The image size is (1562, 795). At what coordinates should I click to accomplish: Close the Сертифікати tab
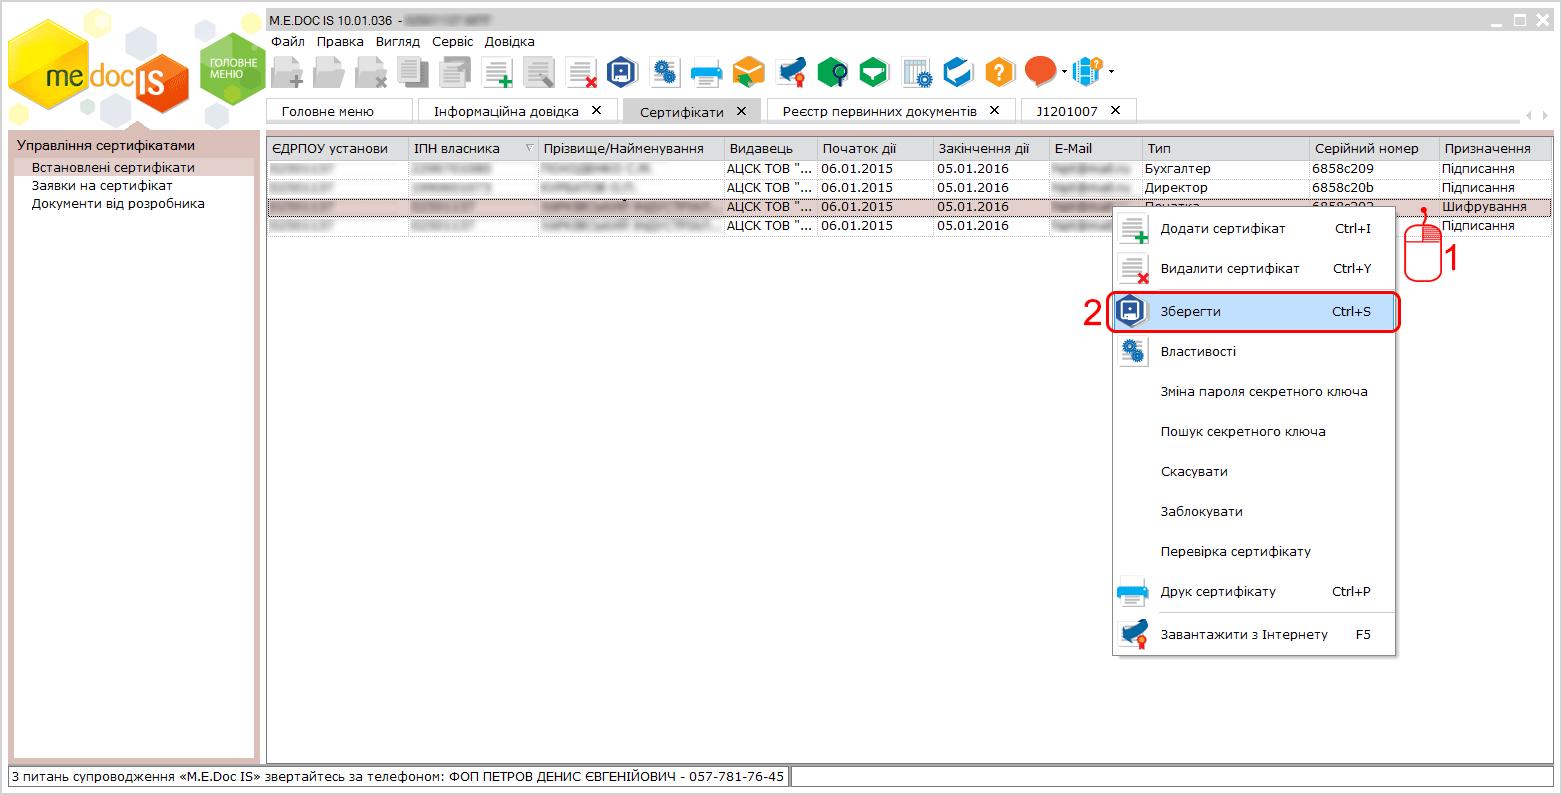[741, 111]
